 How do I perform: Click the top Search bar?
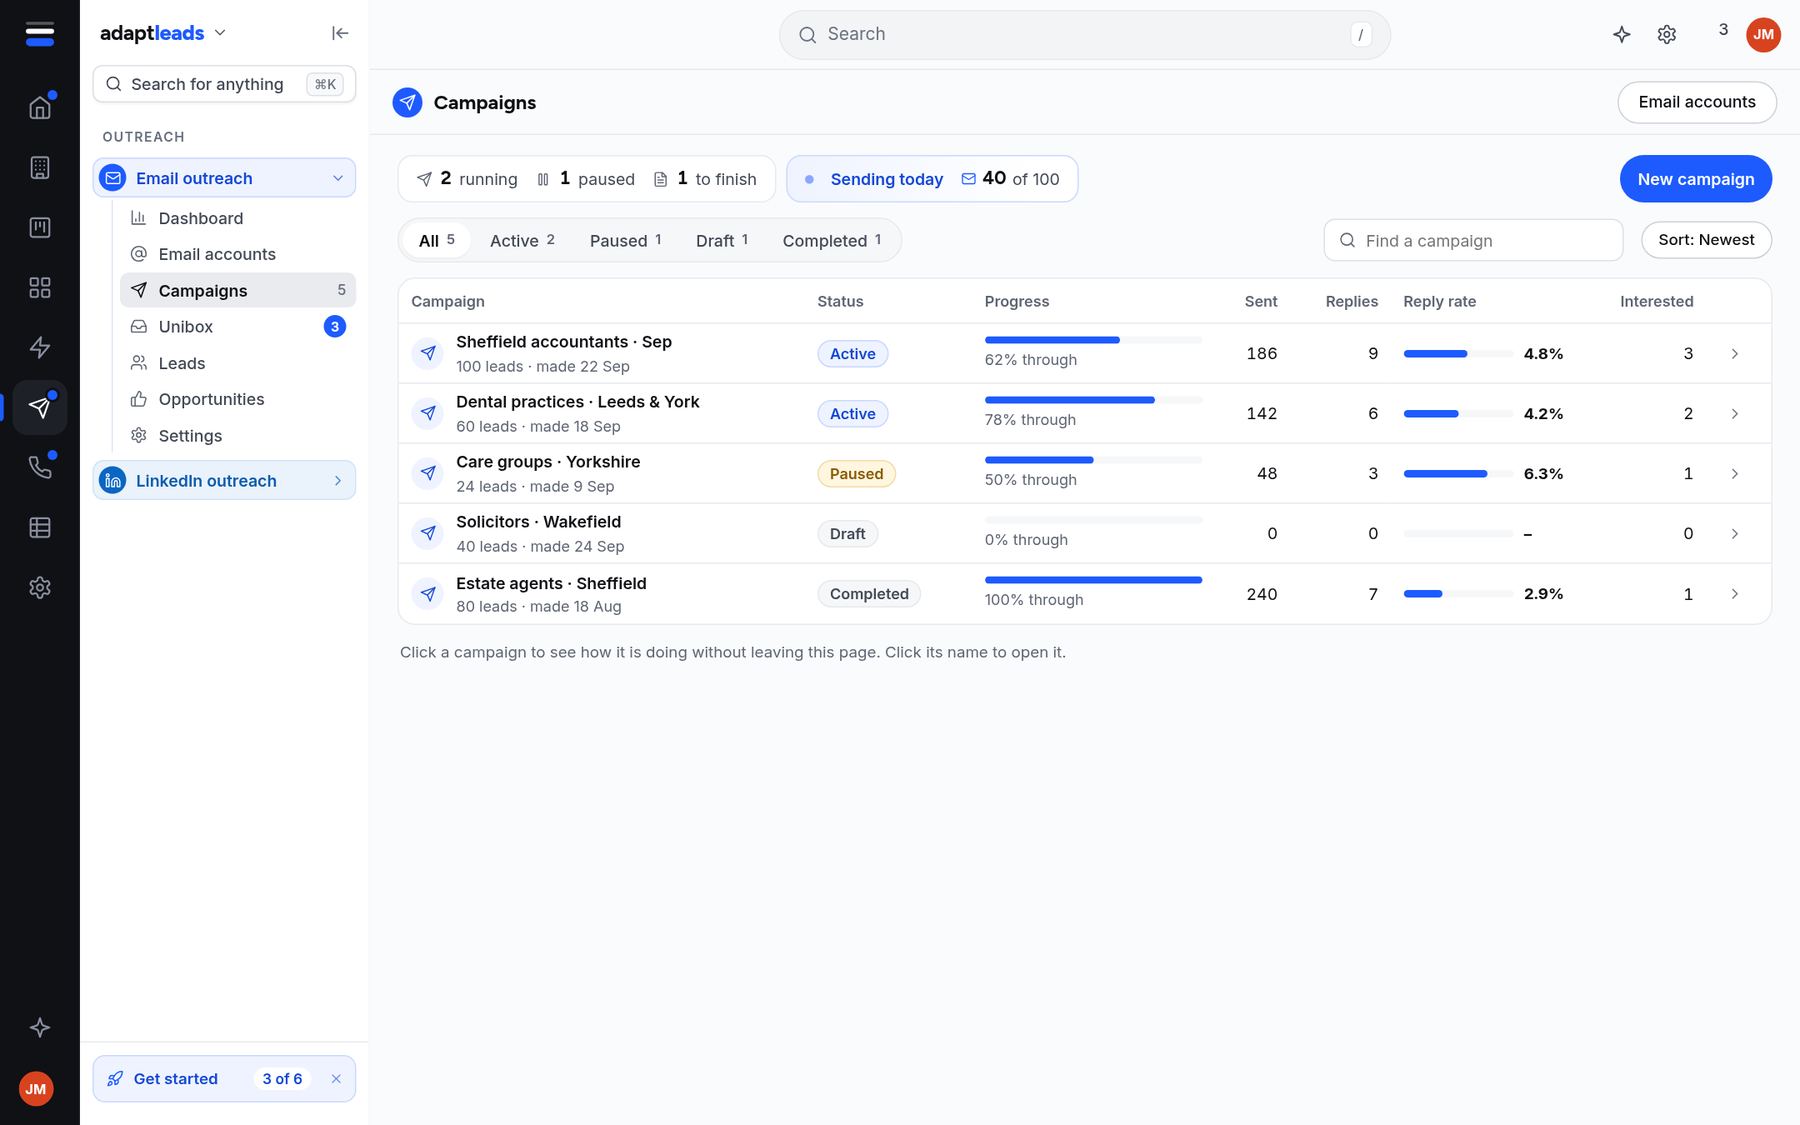tap(1084, 35)
